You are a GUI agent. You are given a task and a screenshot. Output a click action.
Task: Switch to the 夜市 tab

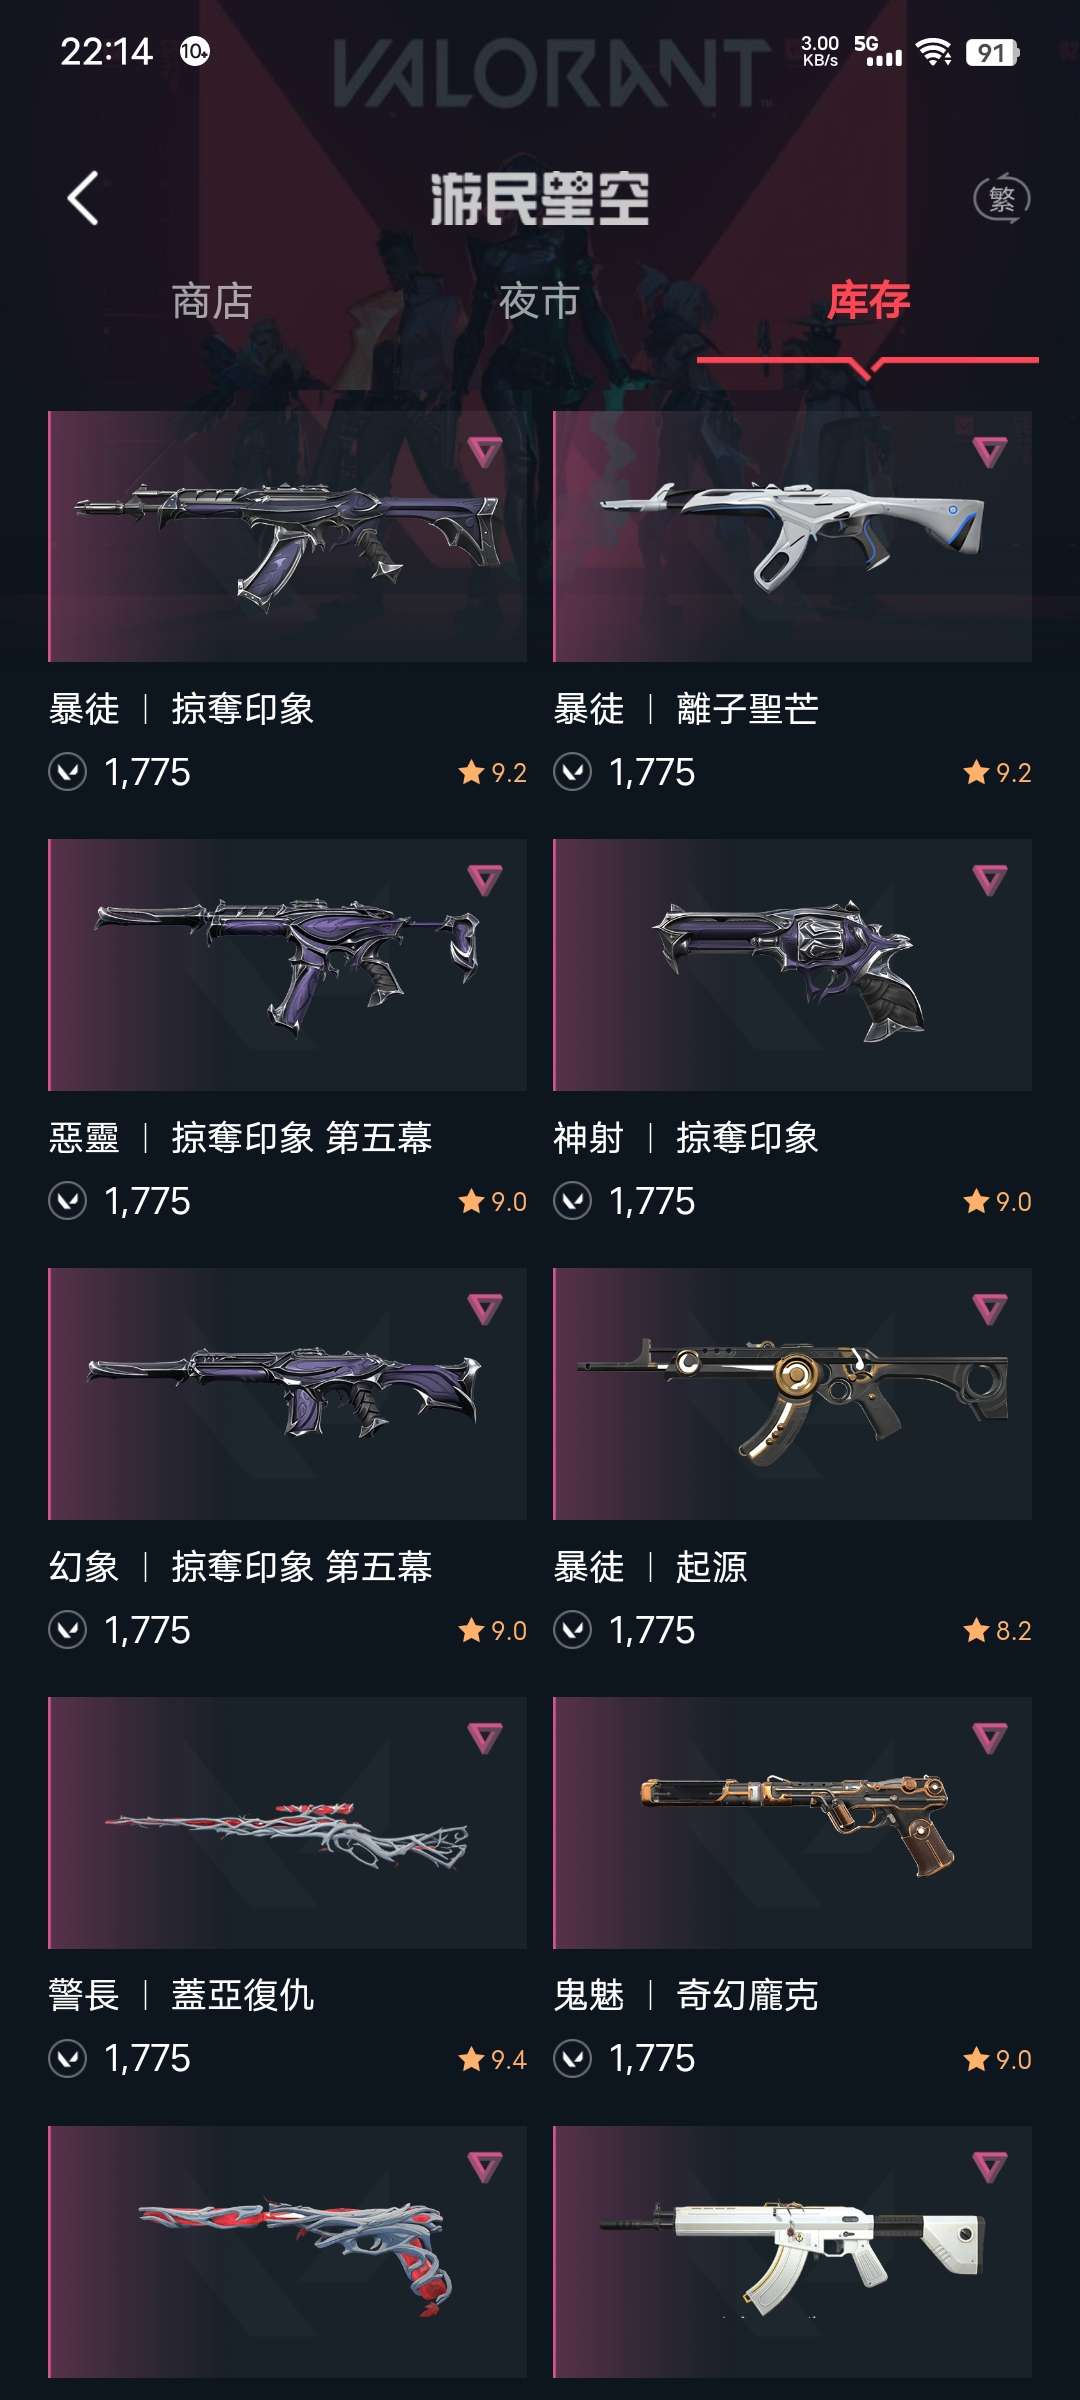(539, 301)
